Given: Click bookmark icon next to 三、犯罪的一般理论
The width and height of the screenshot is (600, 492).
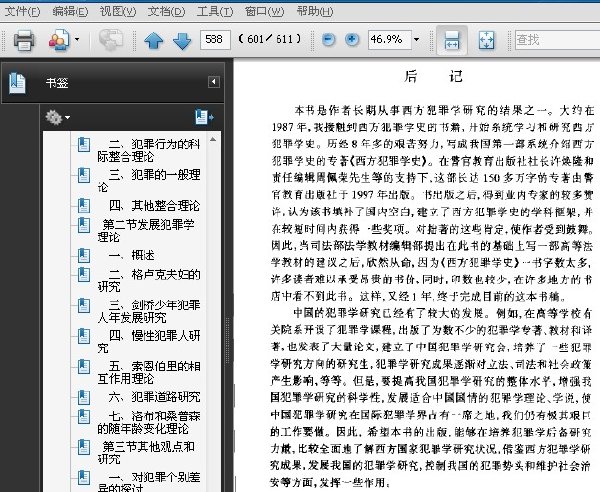Looking at the screenshot, I should coord(84,175).
